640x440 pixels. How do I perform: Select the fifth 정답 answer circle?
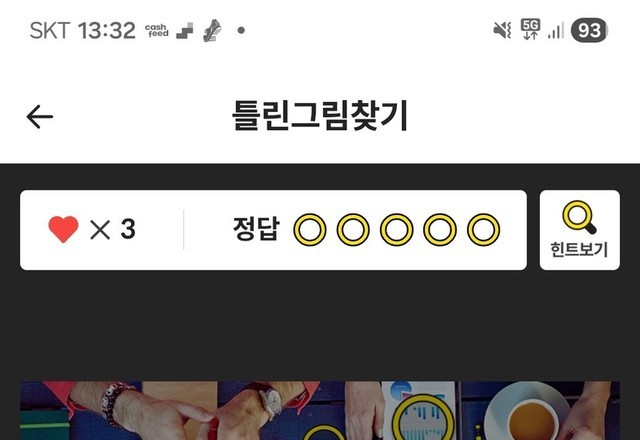pyautogui.click(x=483, y=230)
